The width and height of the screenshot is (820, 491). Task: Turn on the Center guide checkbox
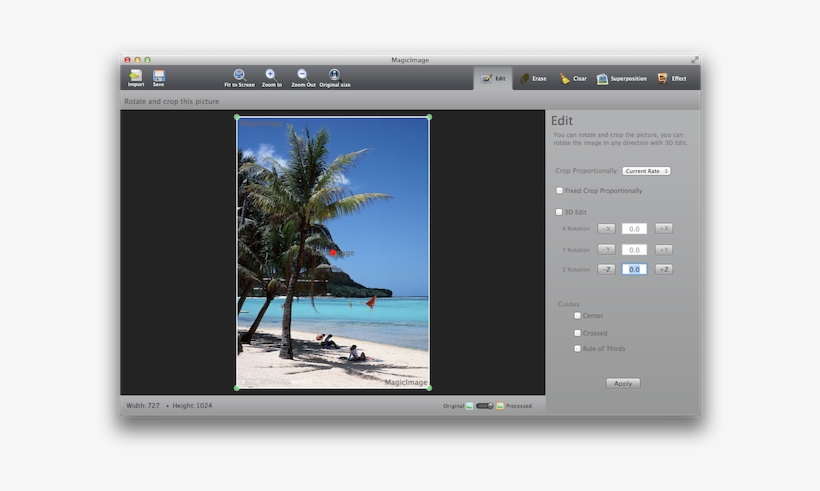[577, 315]
